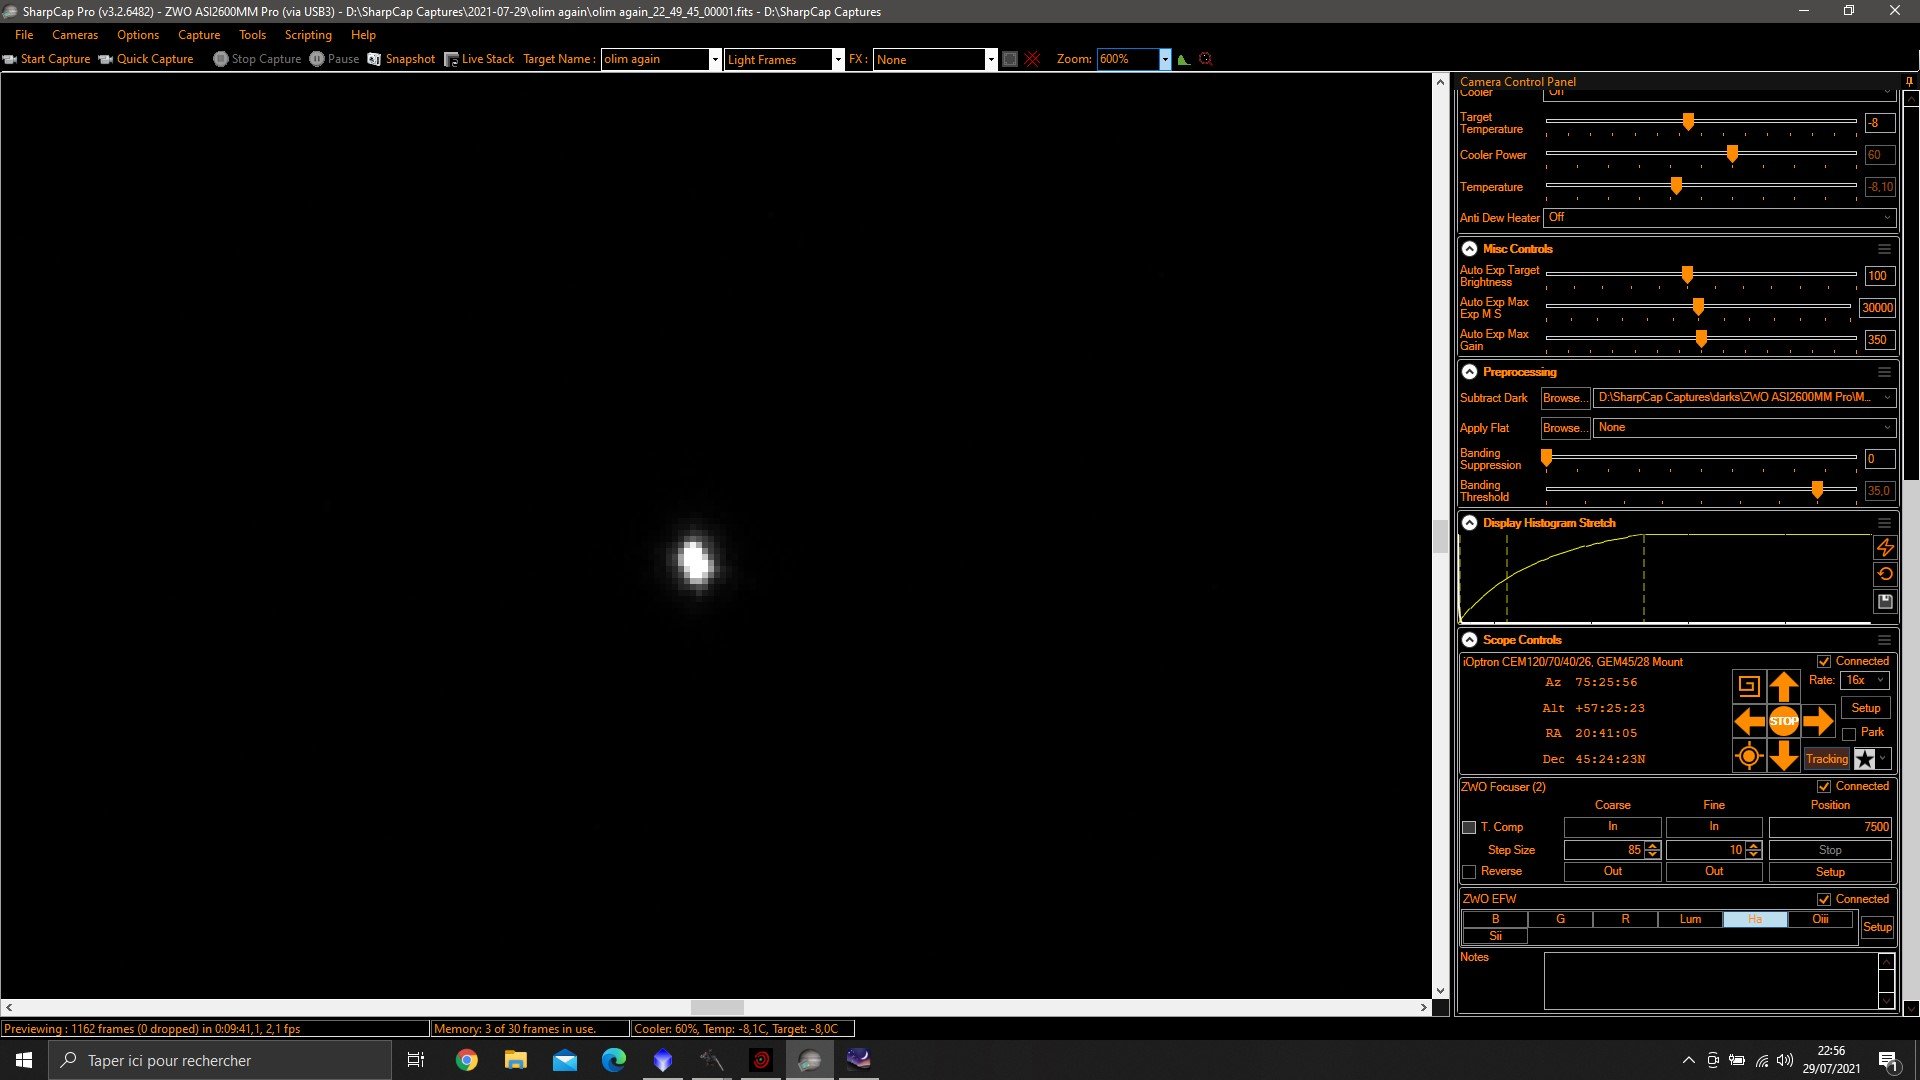This screenshot has height=1080, width=1920.
Task: Open the mount Rate 16x dropdown
Action: coord(1864,680)
